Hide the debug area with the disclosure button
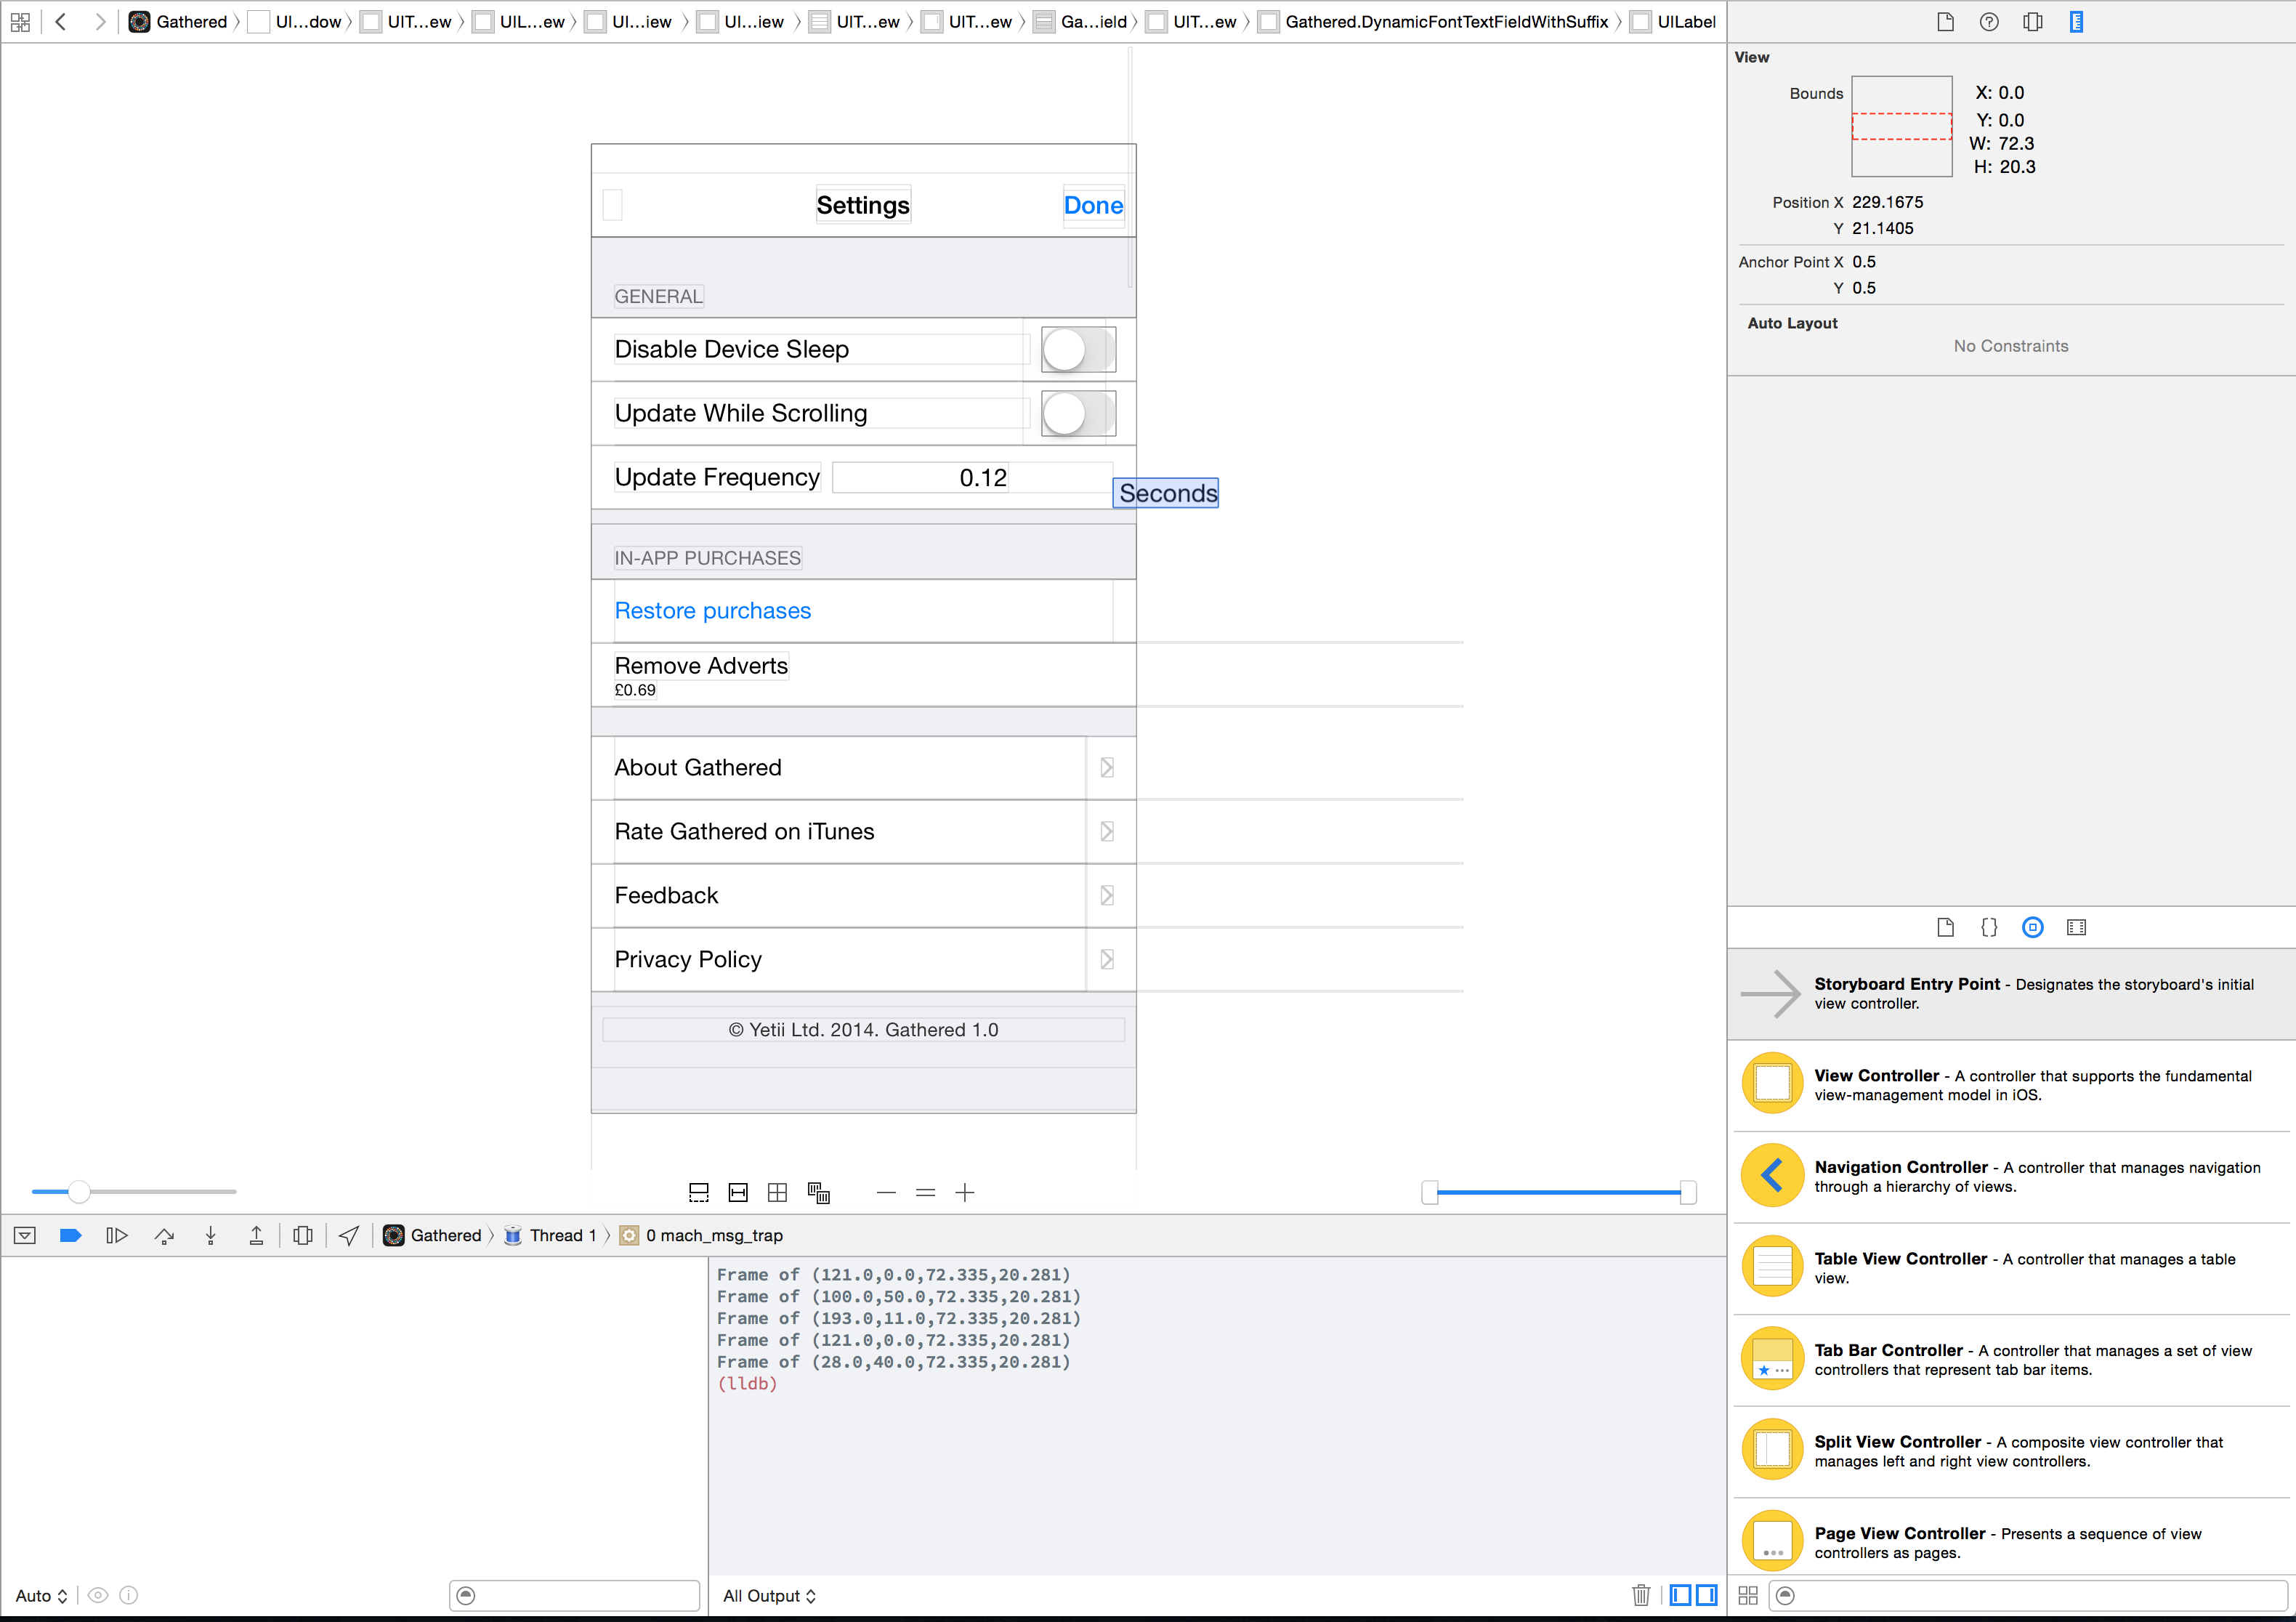This screenshot has height=1622, width=2296. point(25,1235)
